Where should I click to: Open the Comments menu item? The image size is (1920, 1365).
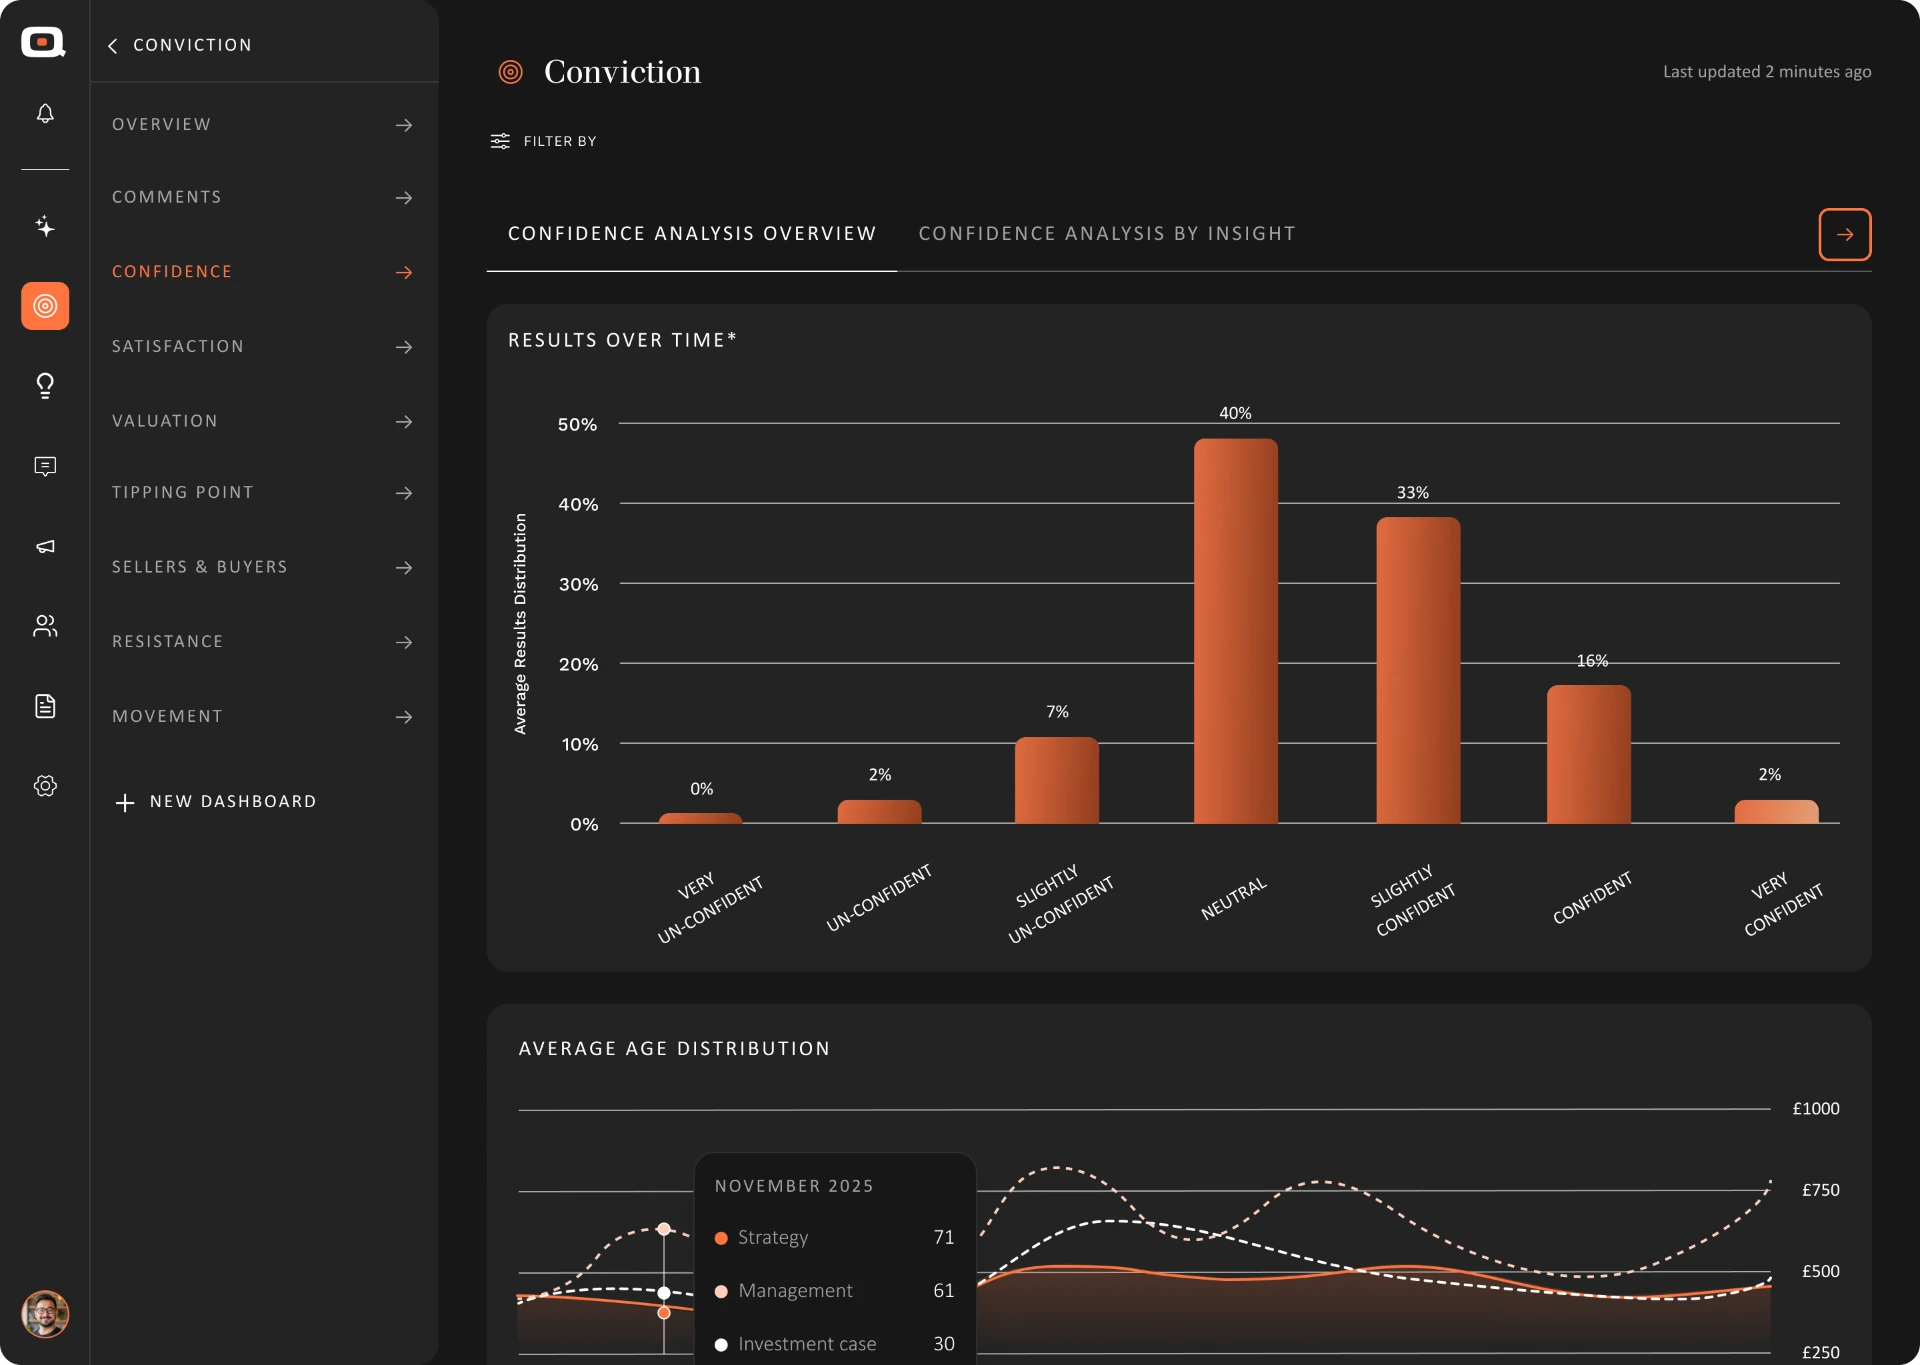pos(264,198)
